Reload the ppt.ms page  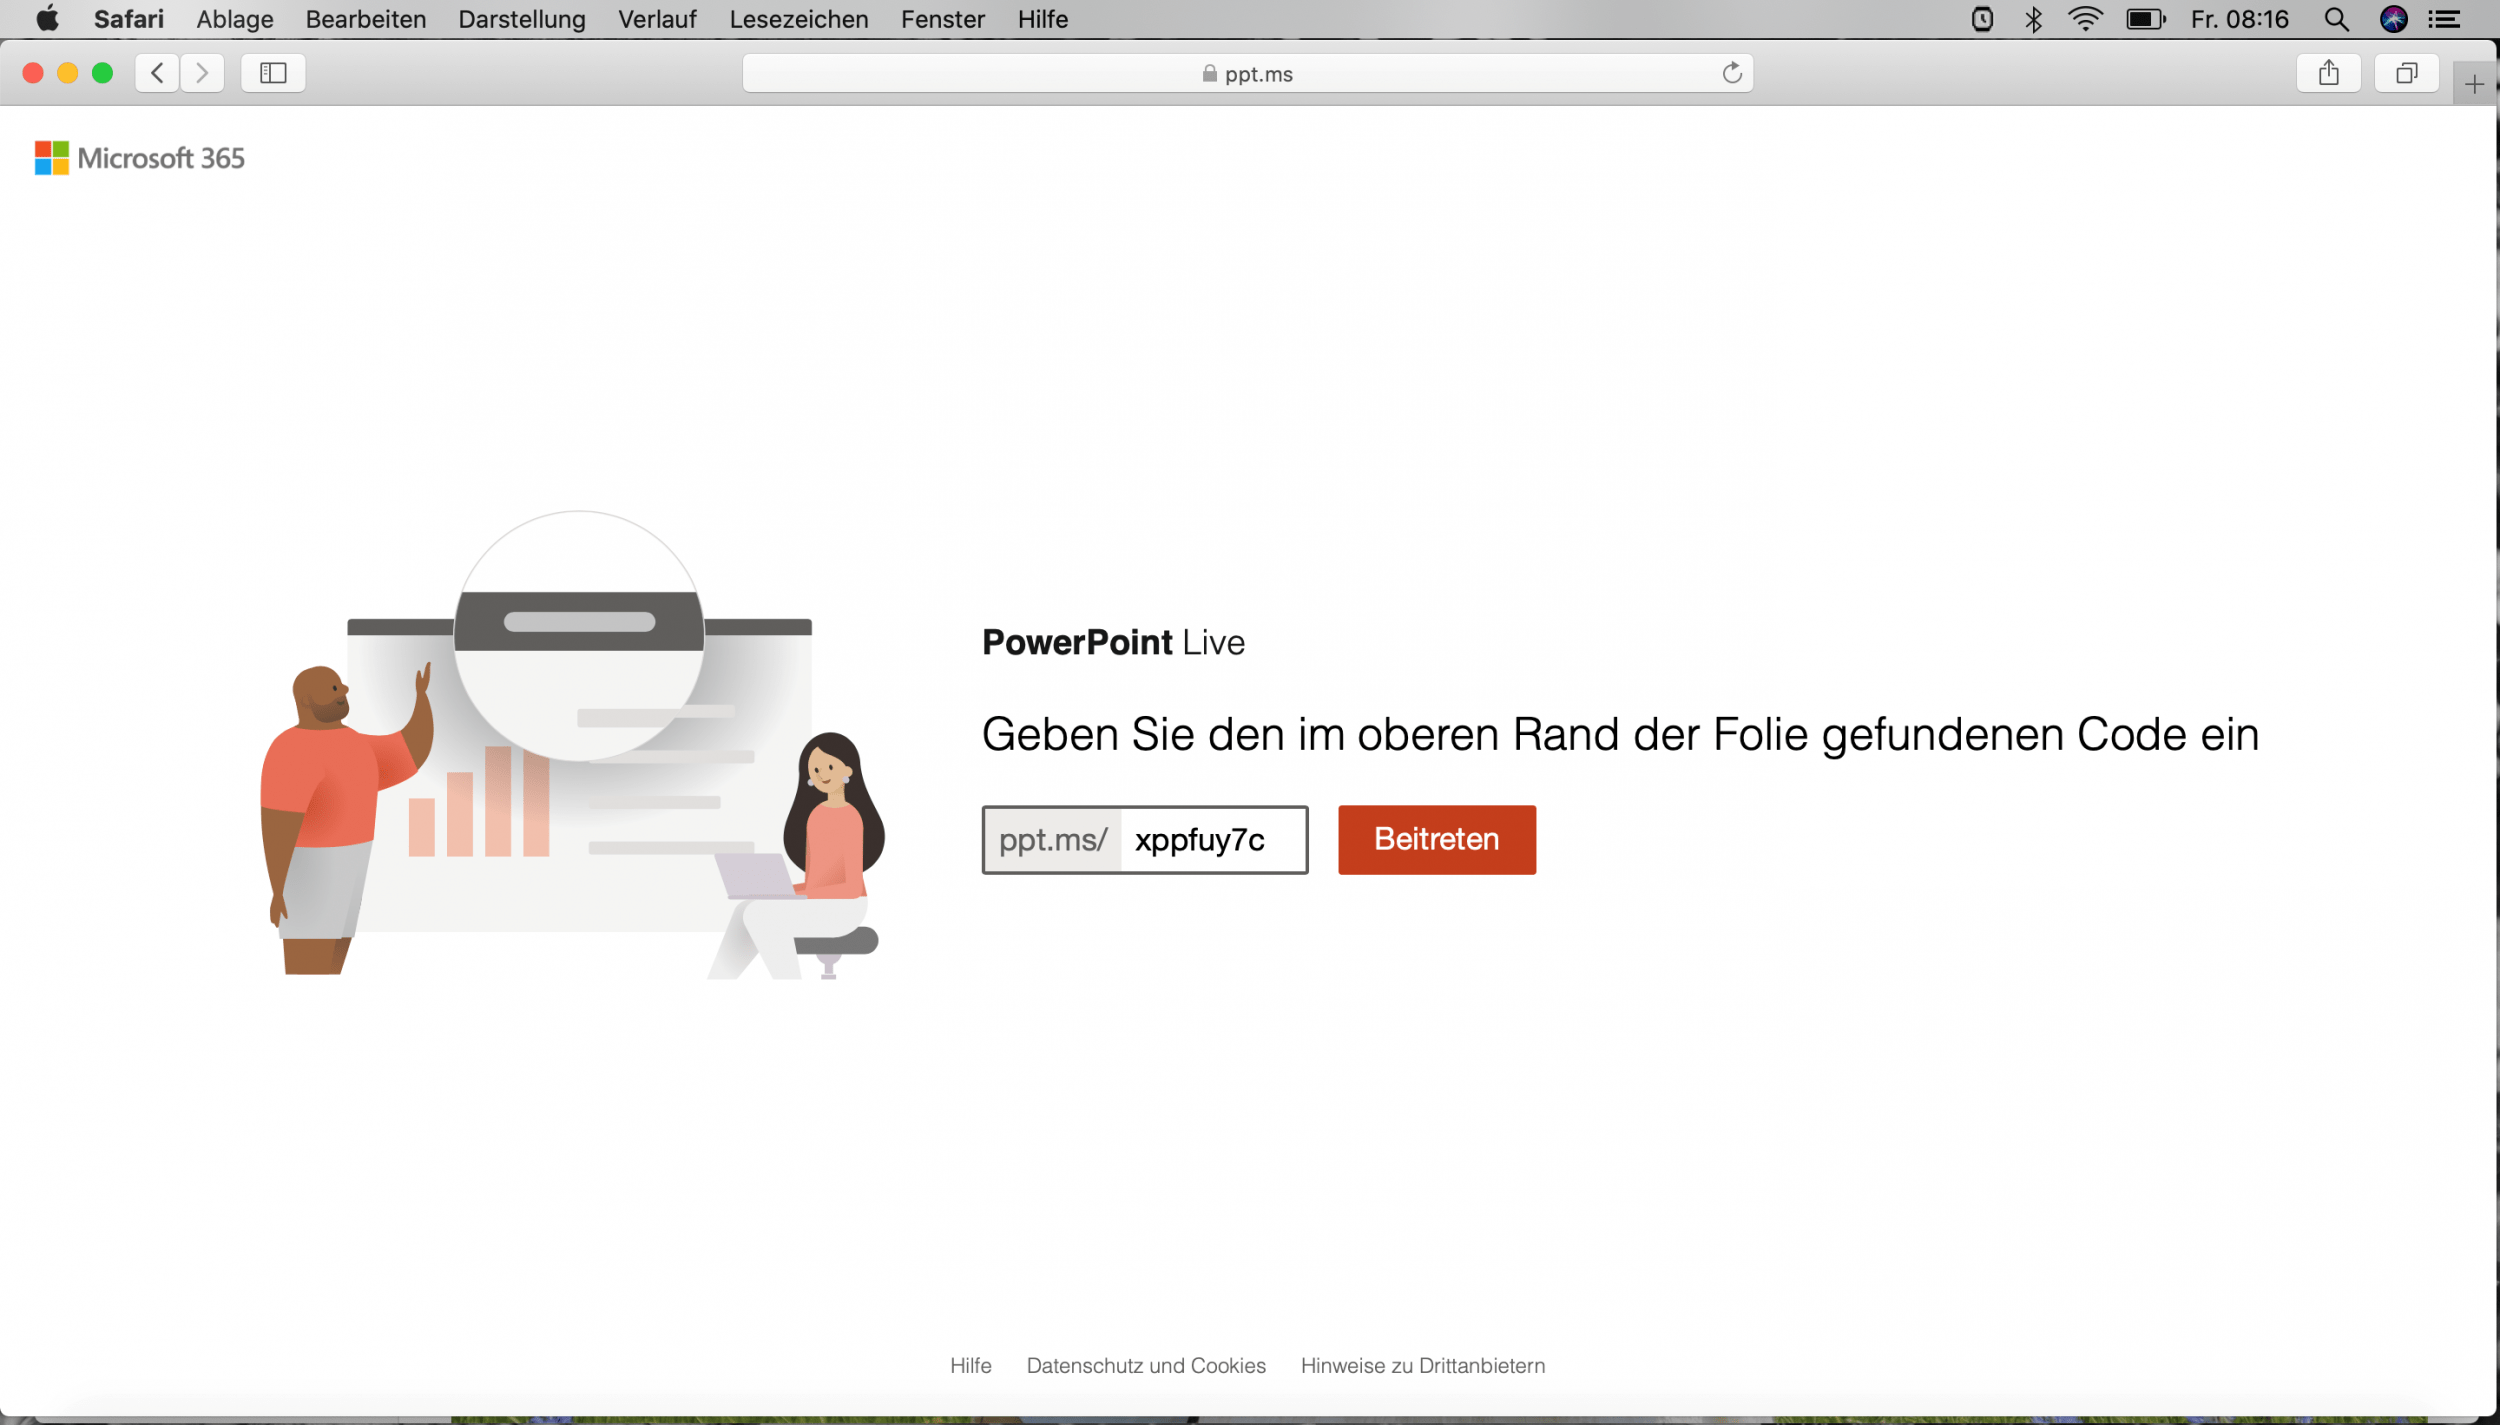(1731, 72)
